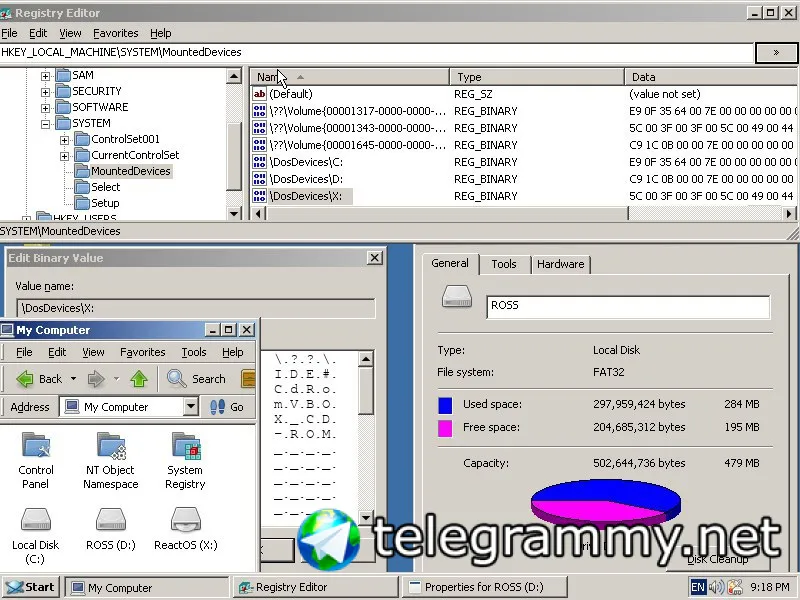Click the \DosDevices\D: binary value icon
800x600 pixels.
click(259, 179)
